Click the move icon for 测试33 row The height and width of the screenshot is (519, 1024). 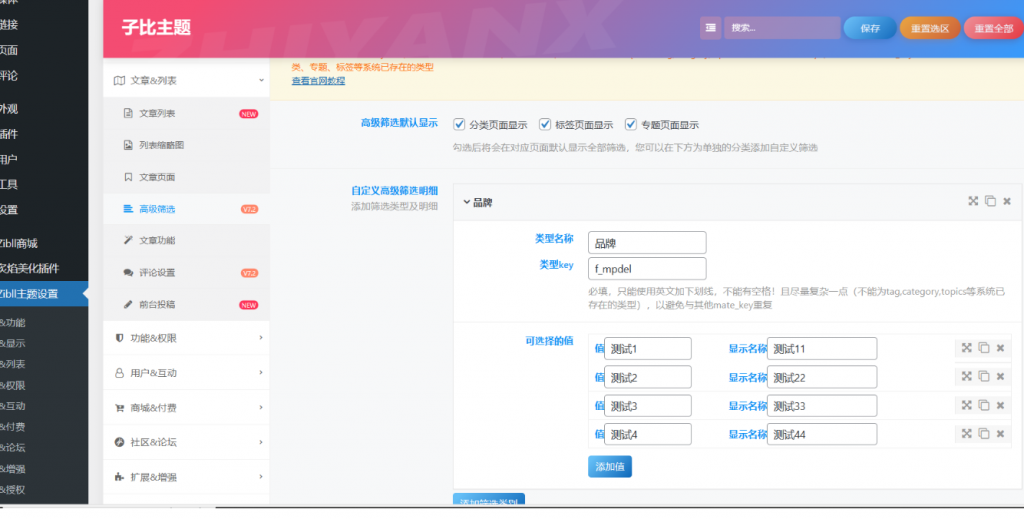[967, 405]
